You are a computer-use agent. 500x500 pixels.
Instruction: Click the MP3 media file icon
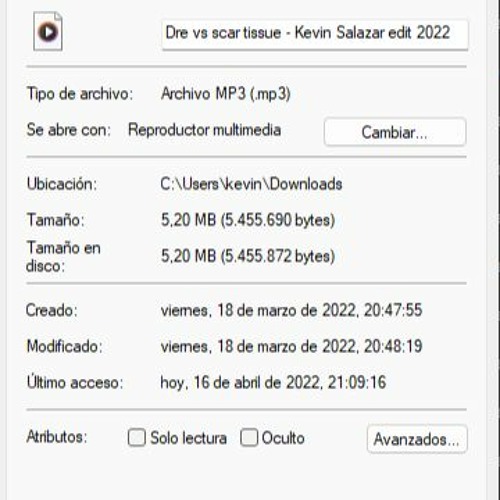tap(48, 31)
